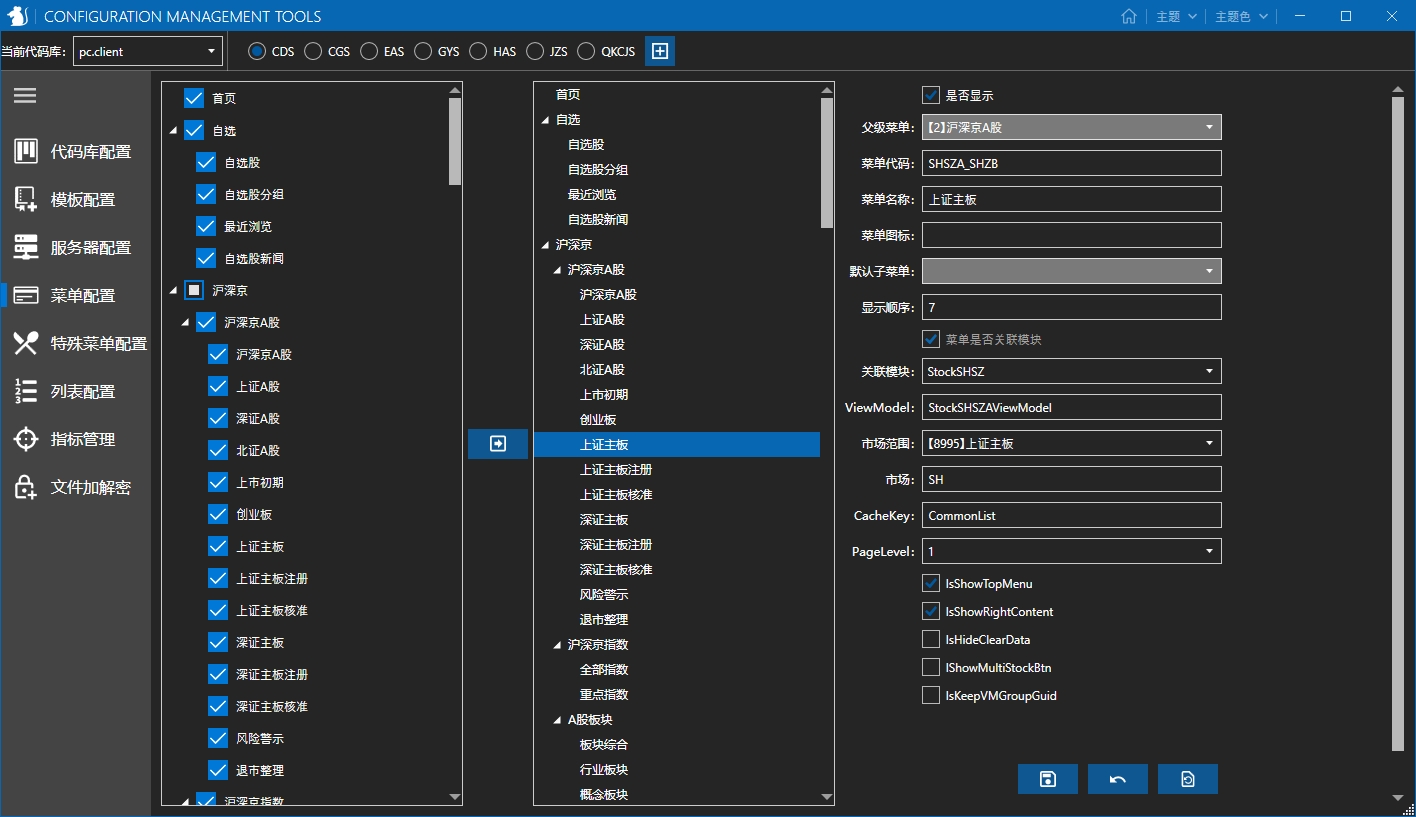The height and width of the screenshot is (817, 1416).
Task: Click the home icon in title bar
Action: click(x=1129, y=16)
